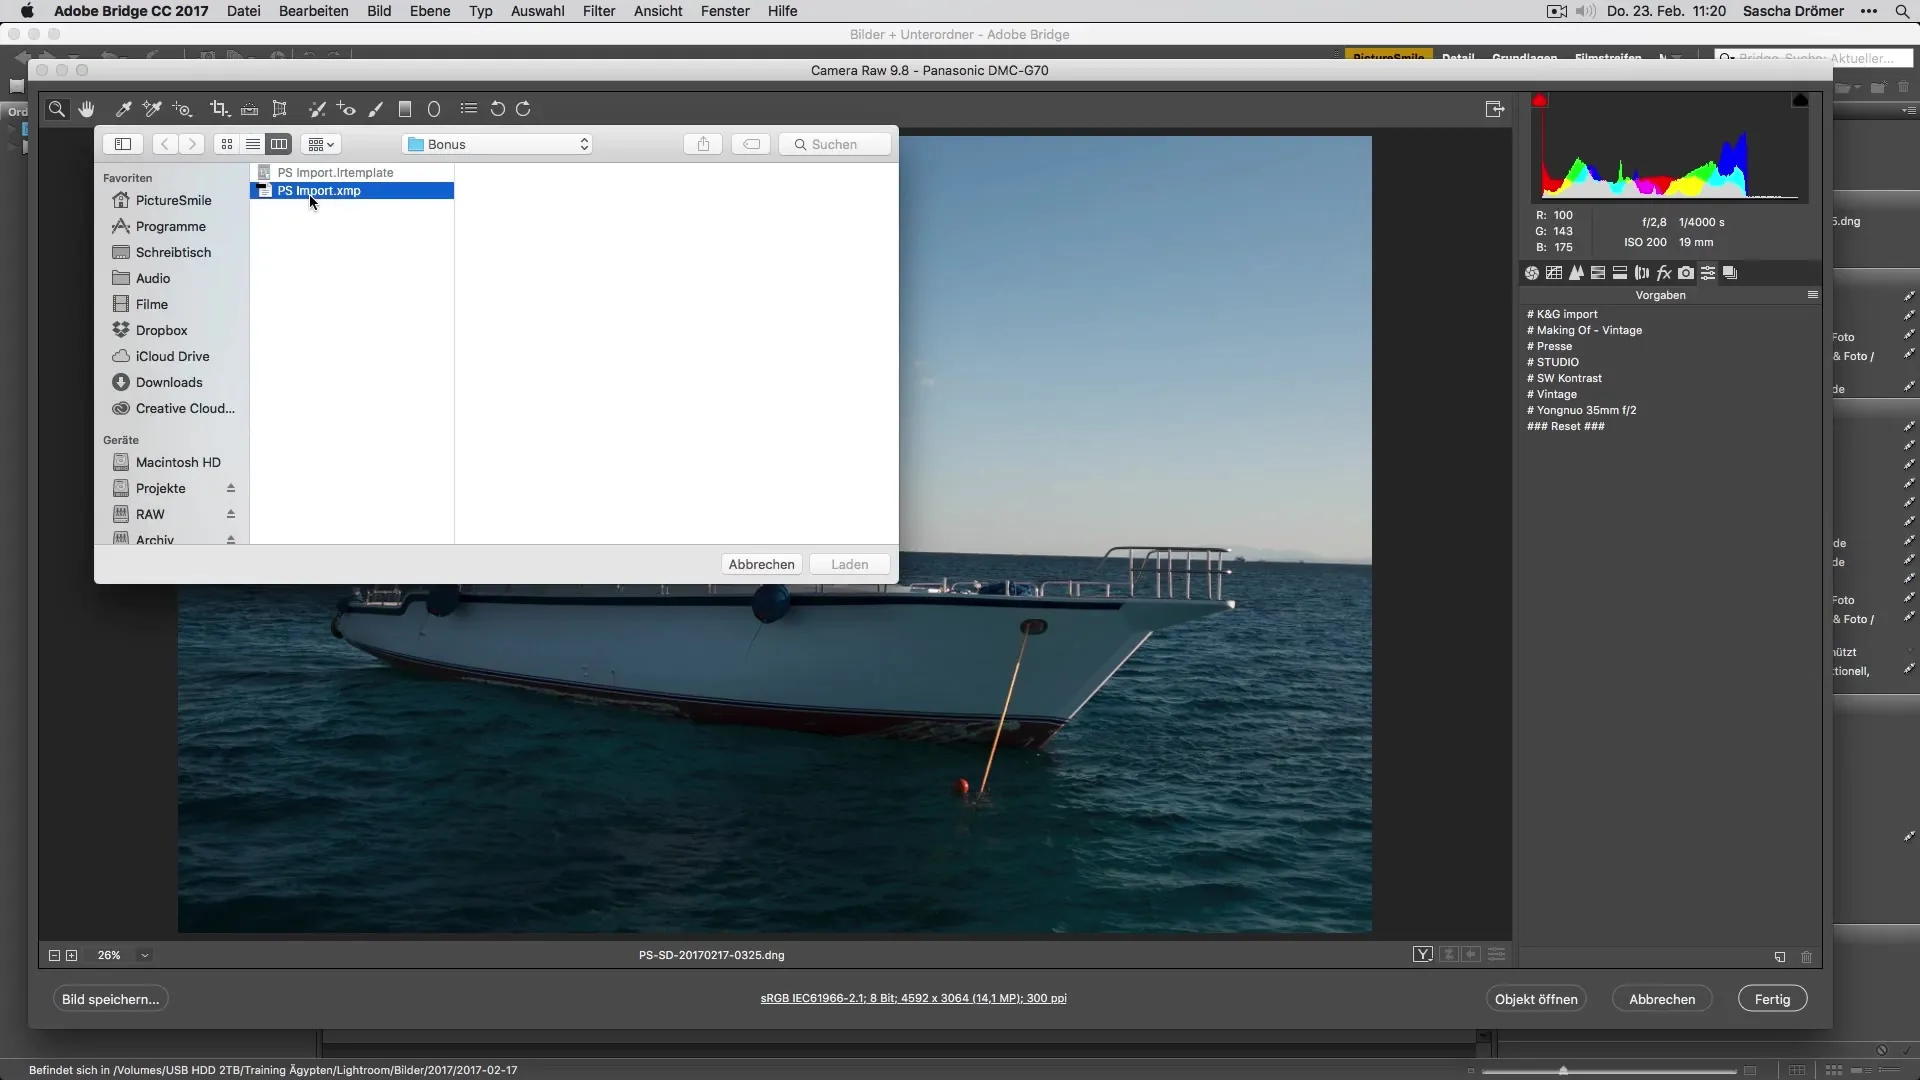Rotate image clockwise
The width and height of the screenshot is (1920, 1080).
523,109
